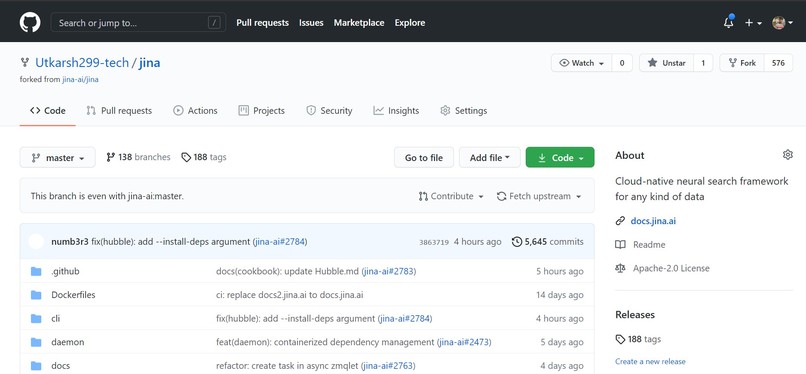Screen dimensions: 806x374
Task: View the 5,645 commits history
Action: [548, 241]
